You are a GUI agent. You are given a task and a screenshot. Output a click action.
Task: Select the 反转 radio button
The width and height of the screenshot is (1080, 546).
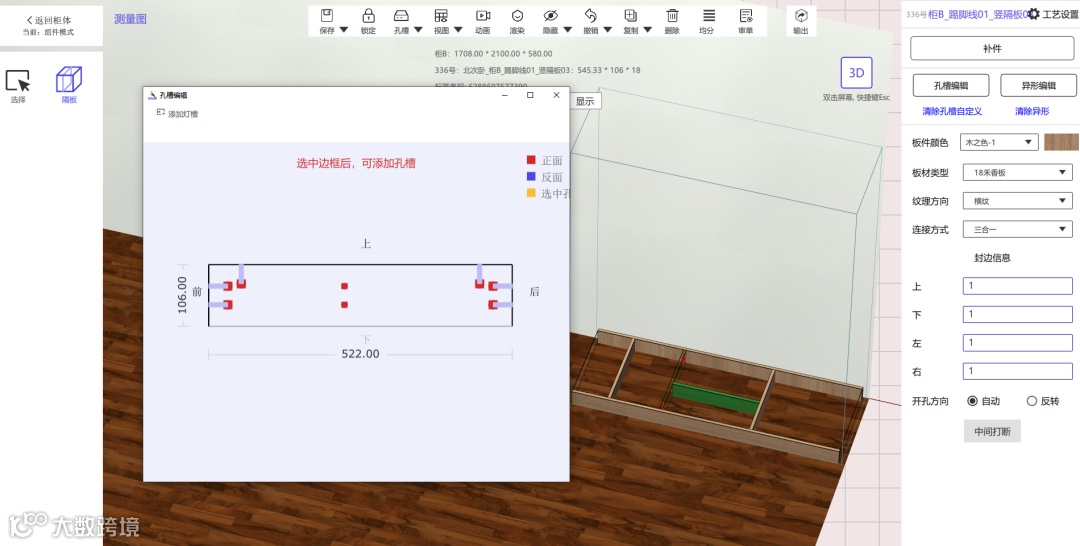click(1032, 401)
